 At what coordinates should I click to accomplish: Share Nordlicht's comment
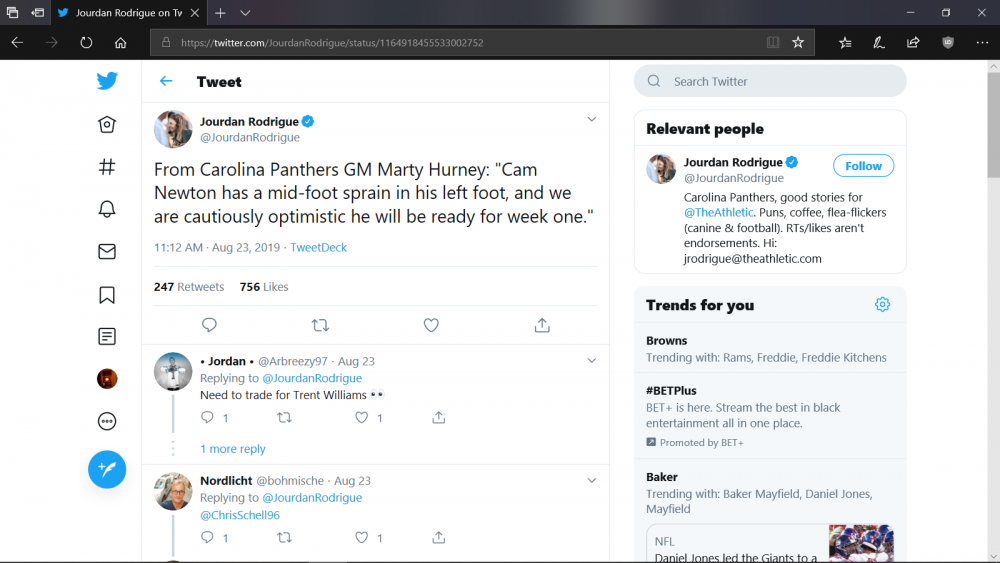point(439,537)
